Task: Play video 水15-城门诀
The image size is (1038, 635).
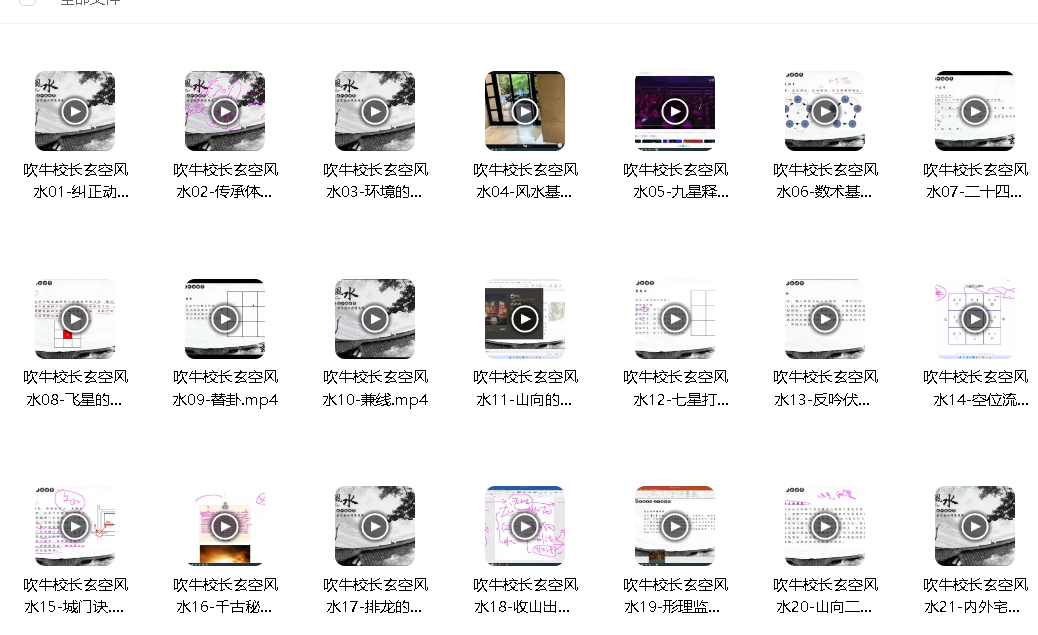Action: 75,526
